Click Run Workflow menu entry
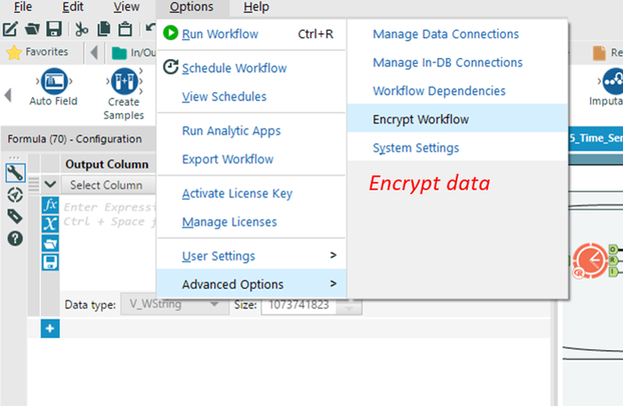623x406 pixels. pos(220,34)
